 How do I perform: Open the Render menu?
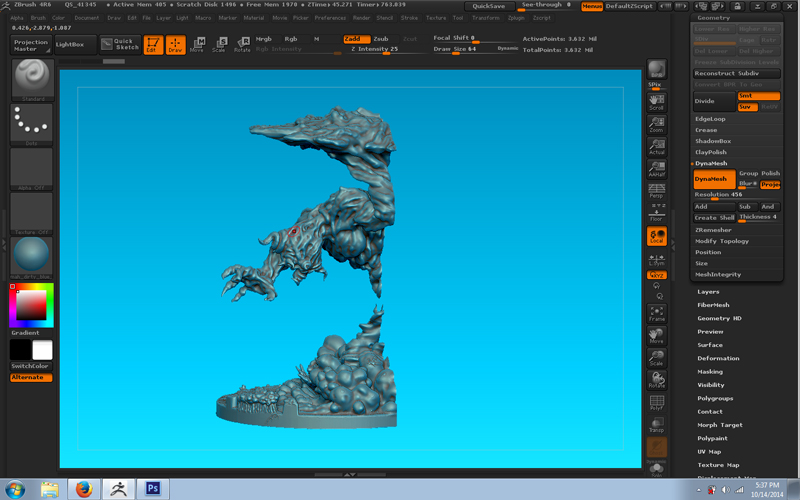click(361, 18)
